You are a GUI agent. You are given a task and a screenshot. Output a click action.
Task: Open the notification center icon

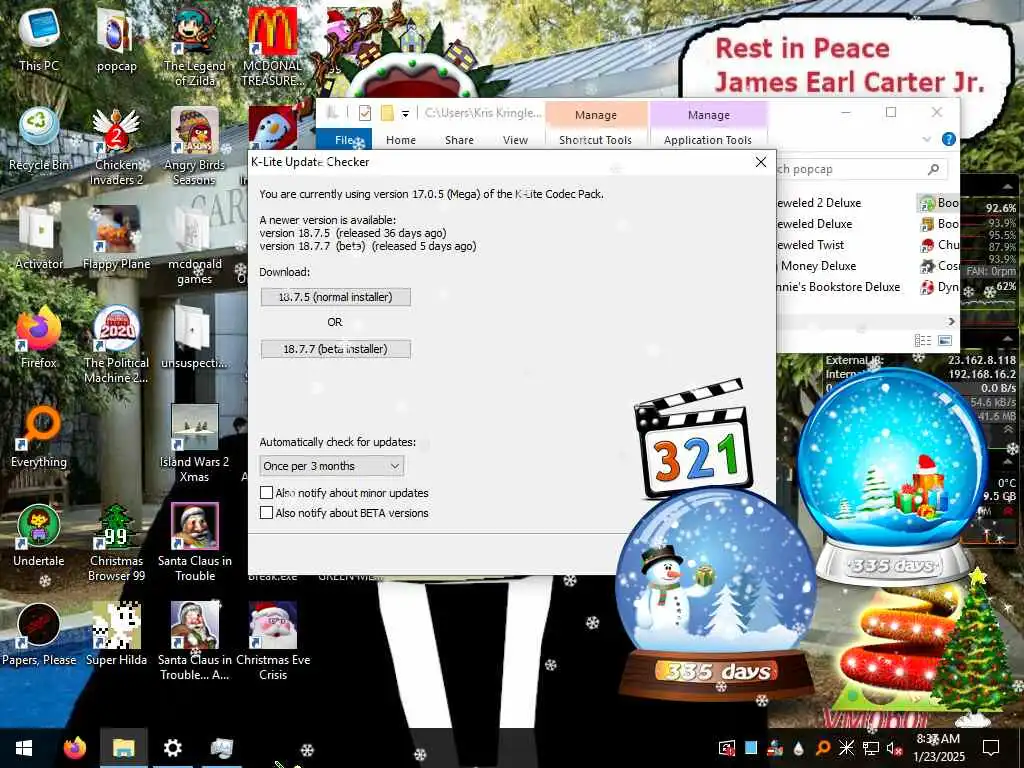click(991, 748)
